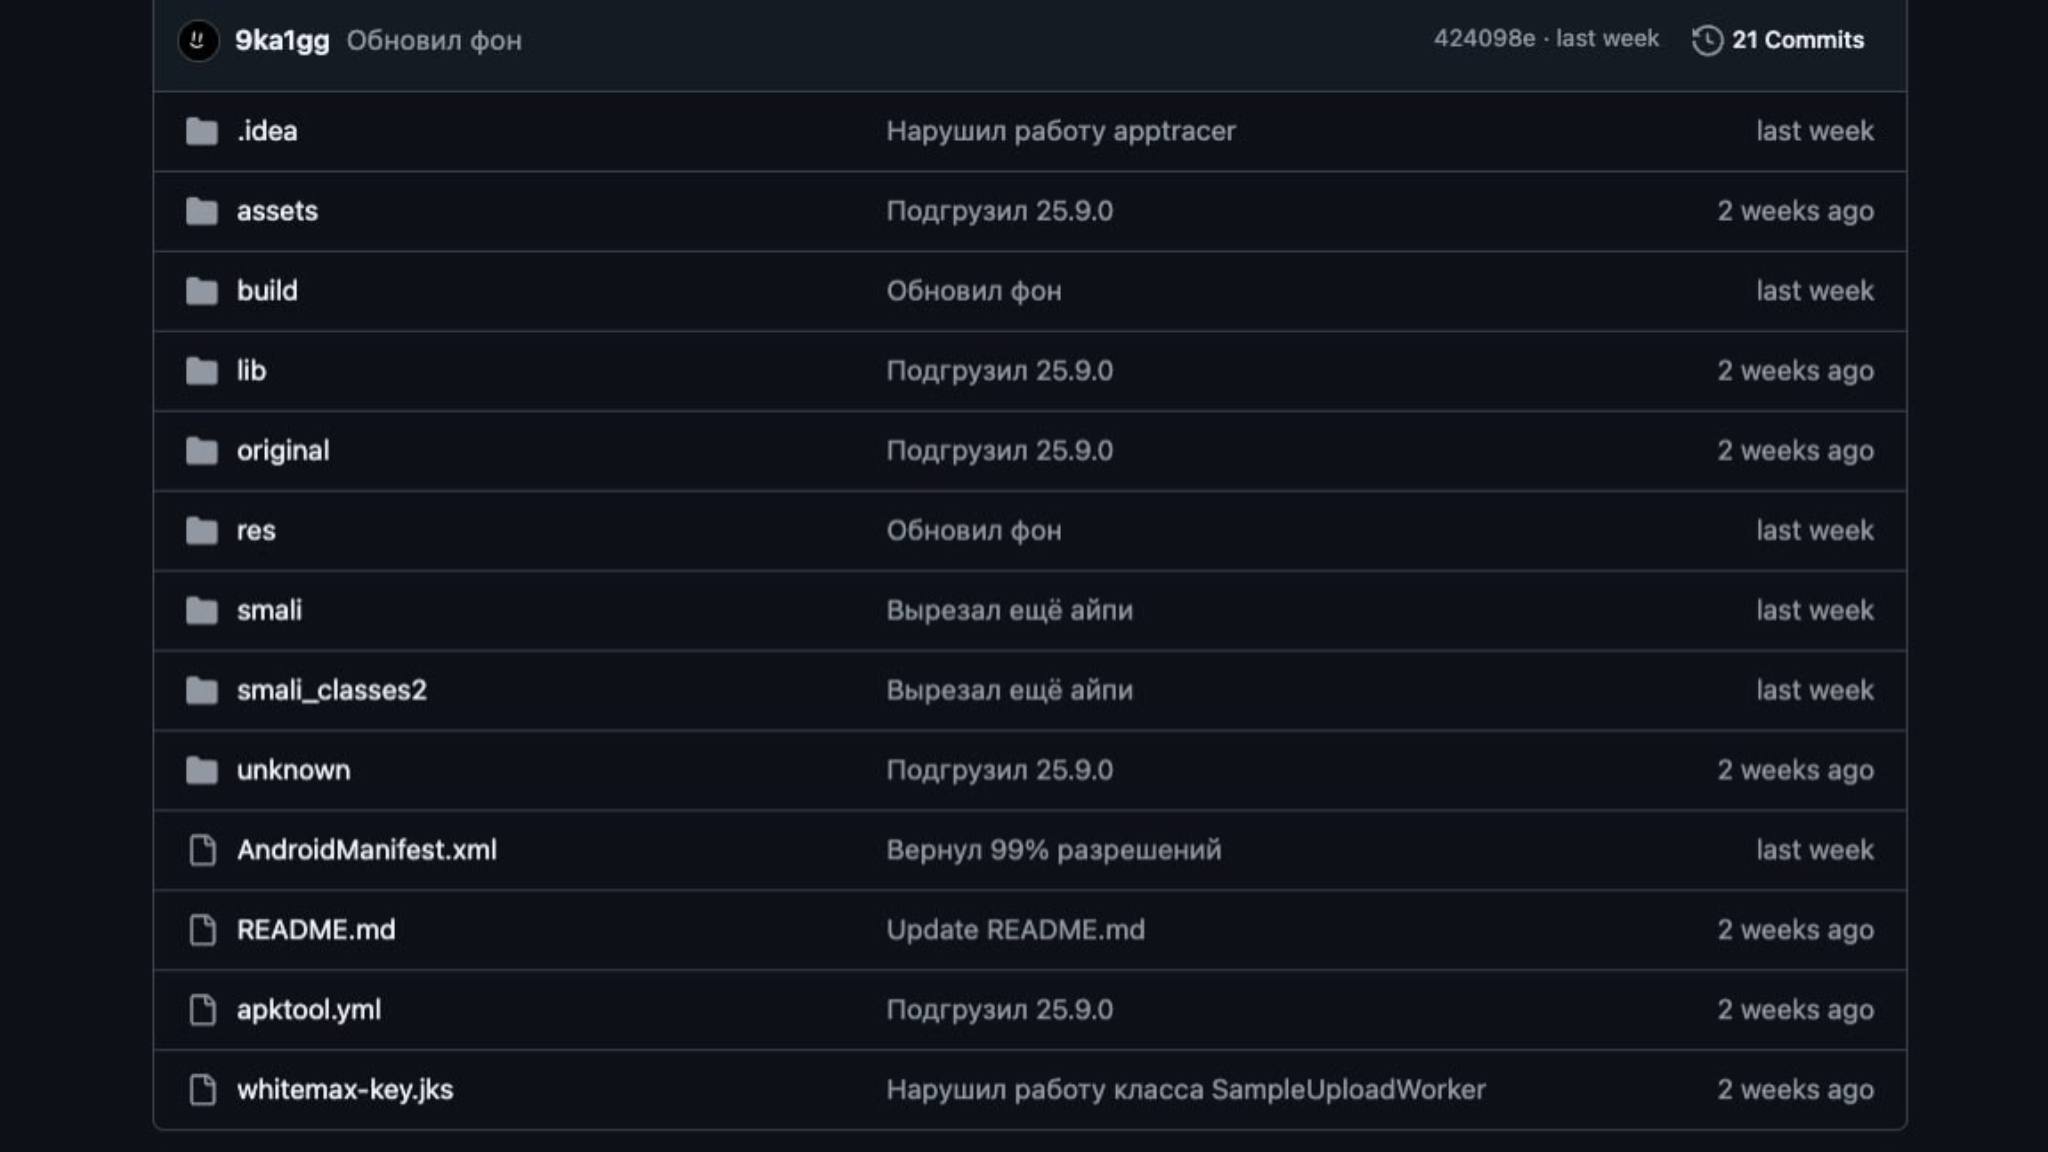
Task: Open commit Вернул 99% разрешений
Action: coord(1054,850)
